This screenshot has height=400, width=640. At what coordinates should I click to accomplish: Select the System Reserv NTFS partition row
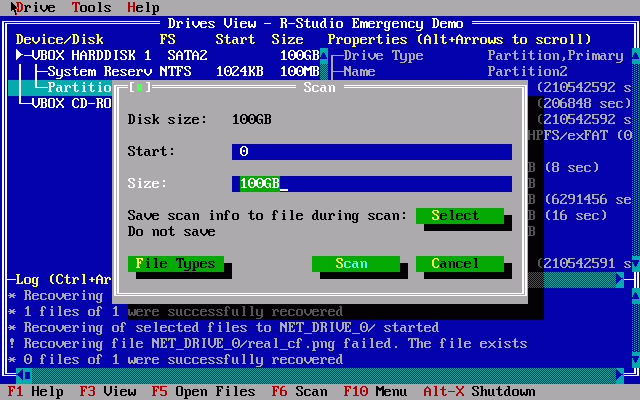[x=167, y=71]
